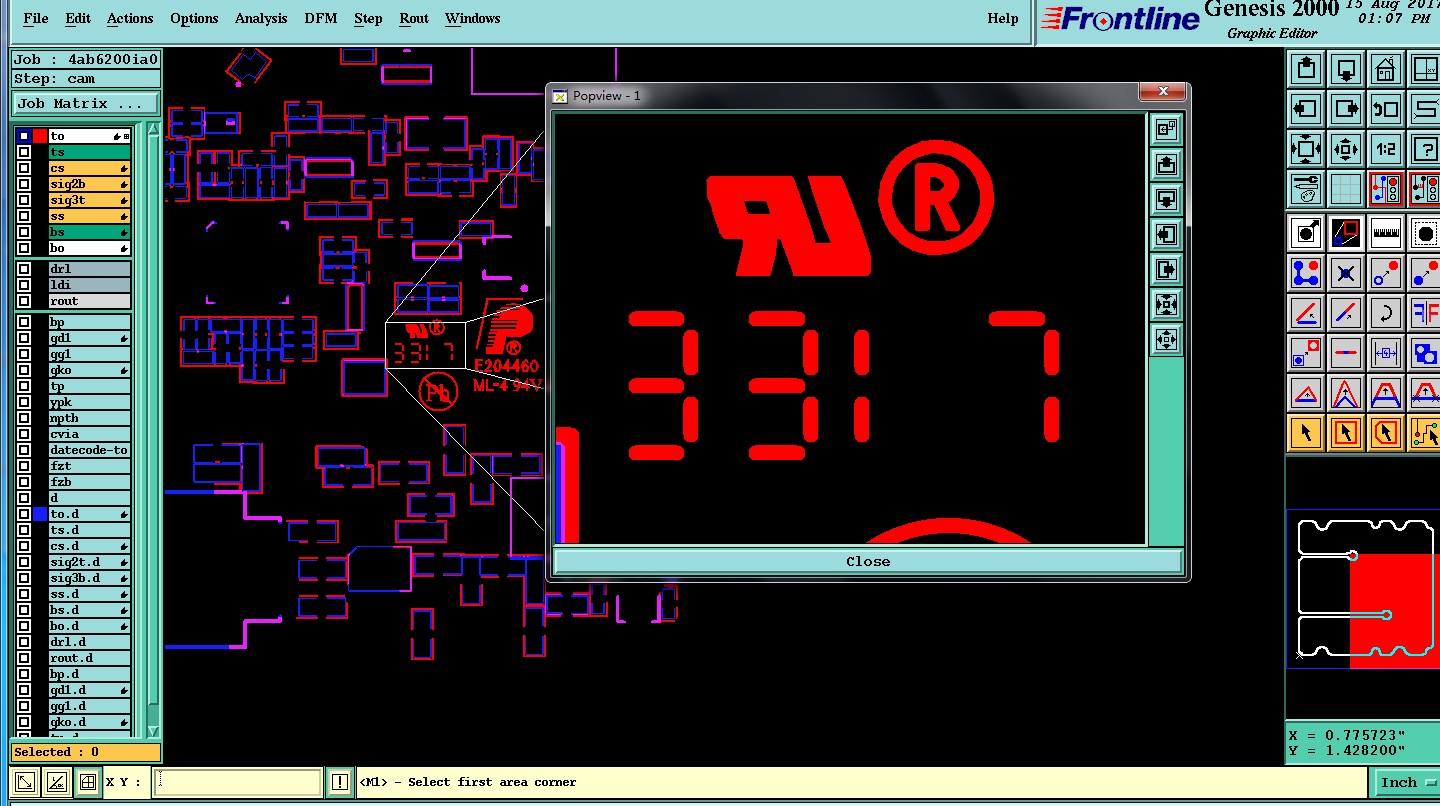Click the curved rotate arrow icon
1440x806 pixels.
1386,313
